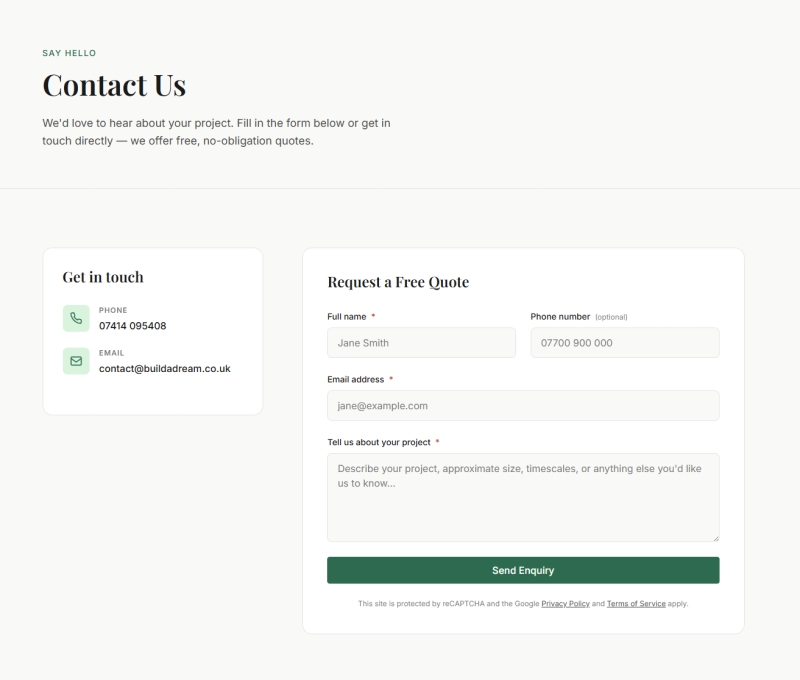Click the green phone icon
Viewport: 800px width, 680px height.
point(76,318)
